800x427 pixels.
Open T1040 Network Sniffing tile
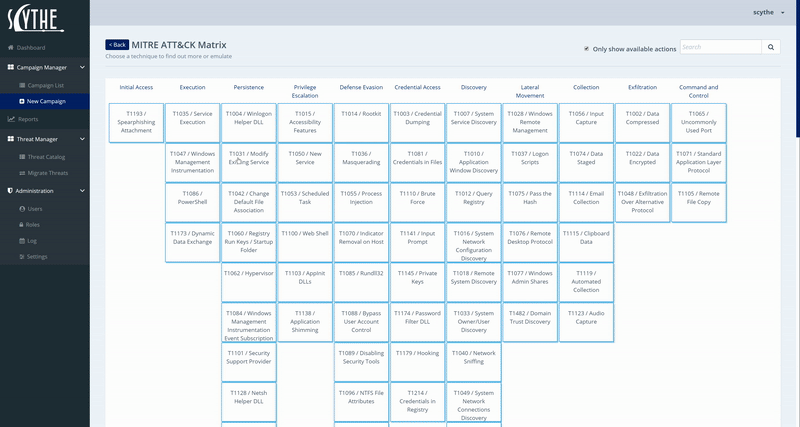[x=474, y=362]
